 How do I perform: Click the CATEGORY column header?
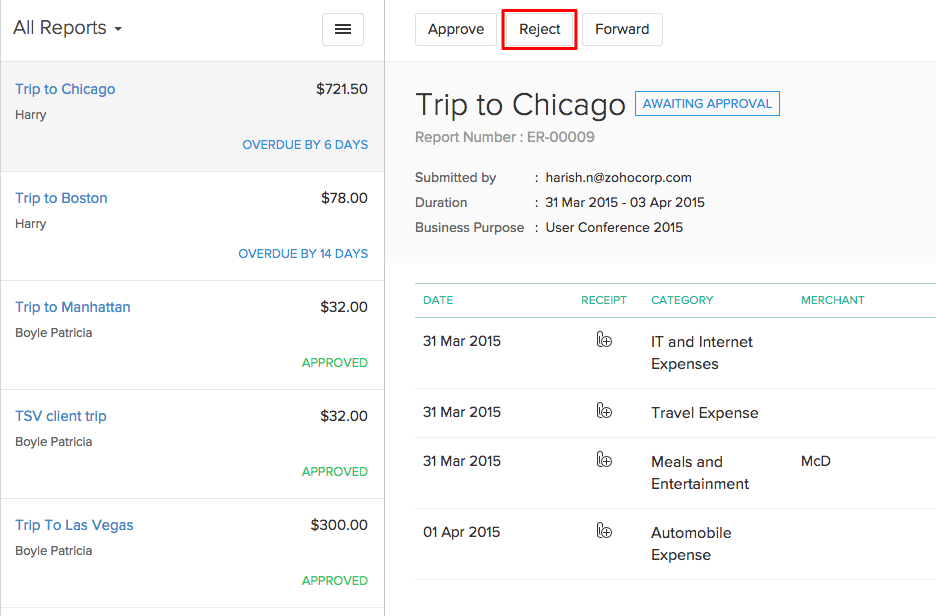[682, 300]
